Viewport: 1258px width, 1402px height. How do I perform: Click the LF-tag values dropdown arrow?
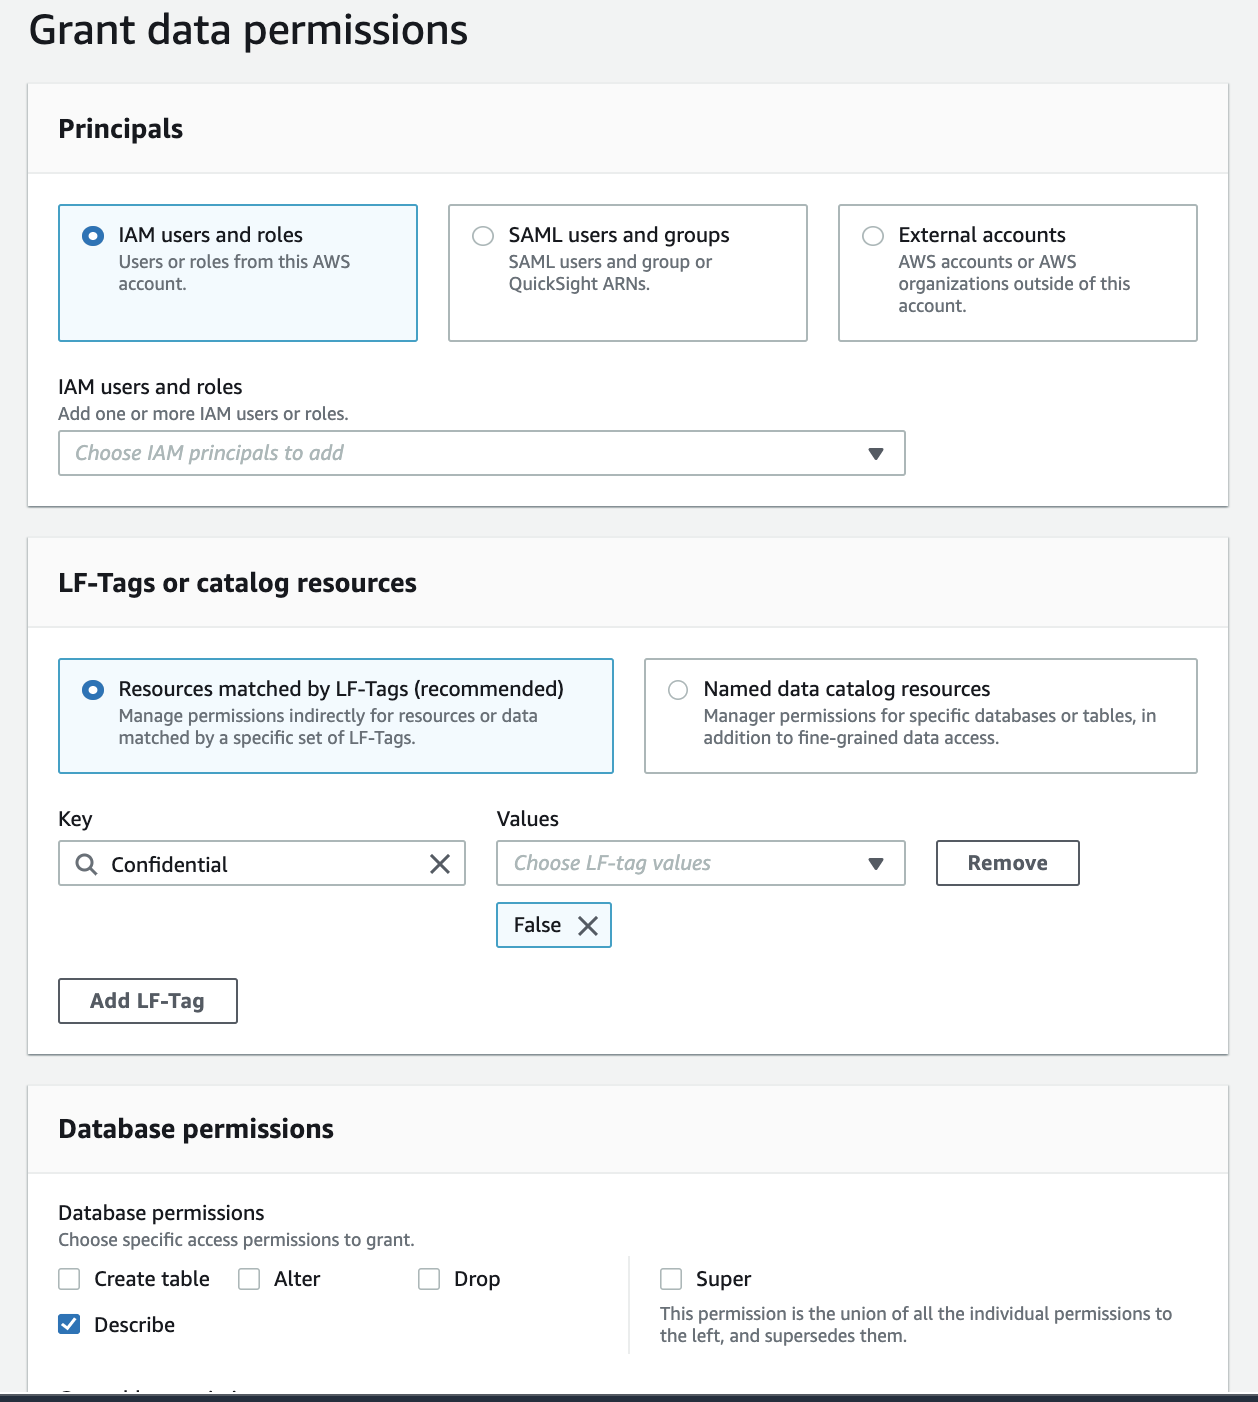coord(876,864)
